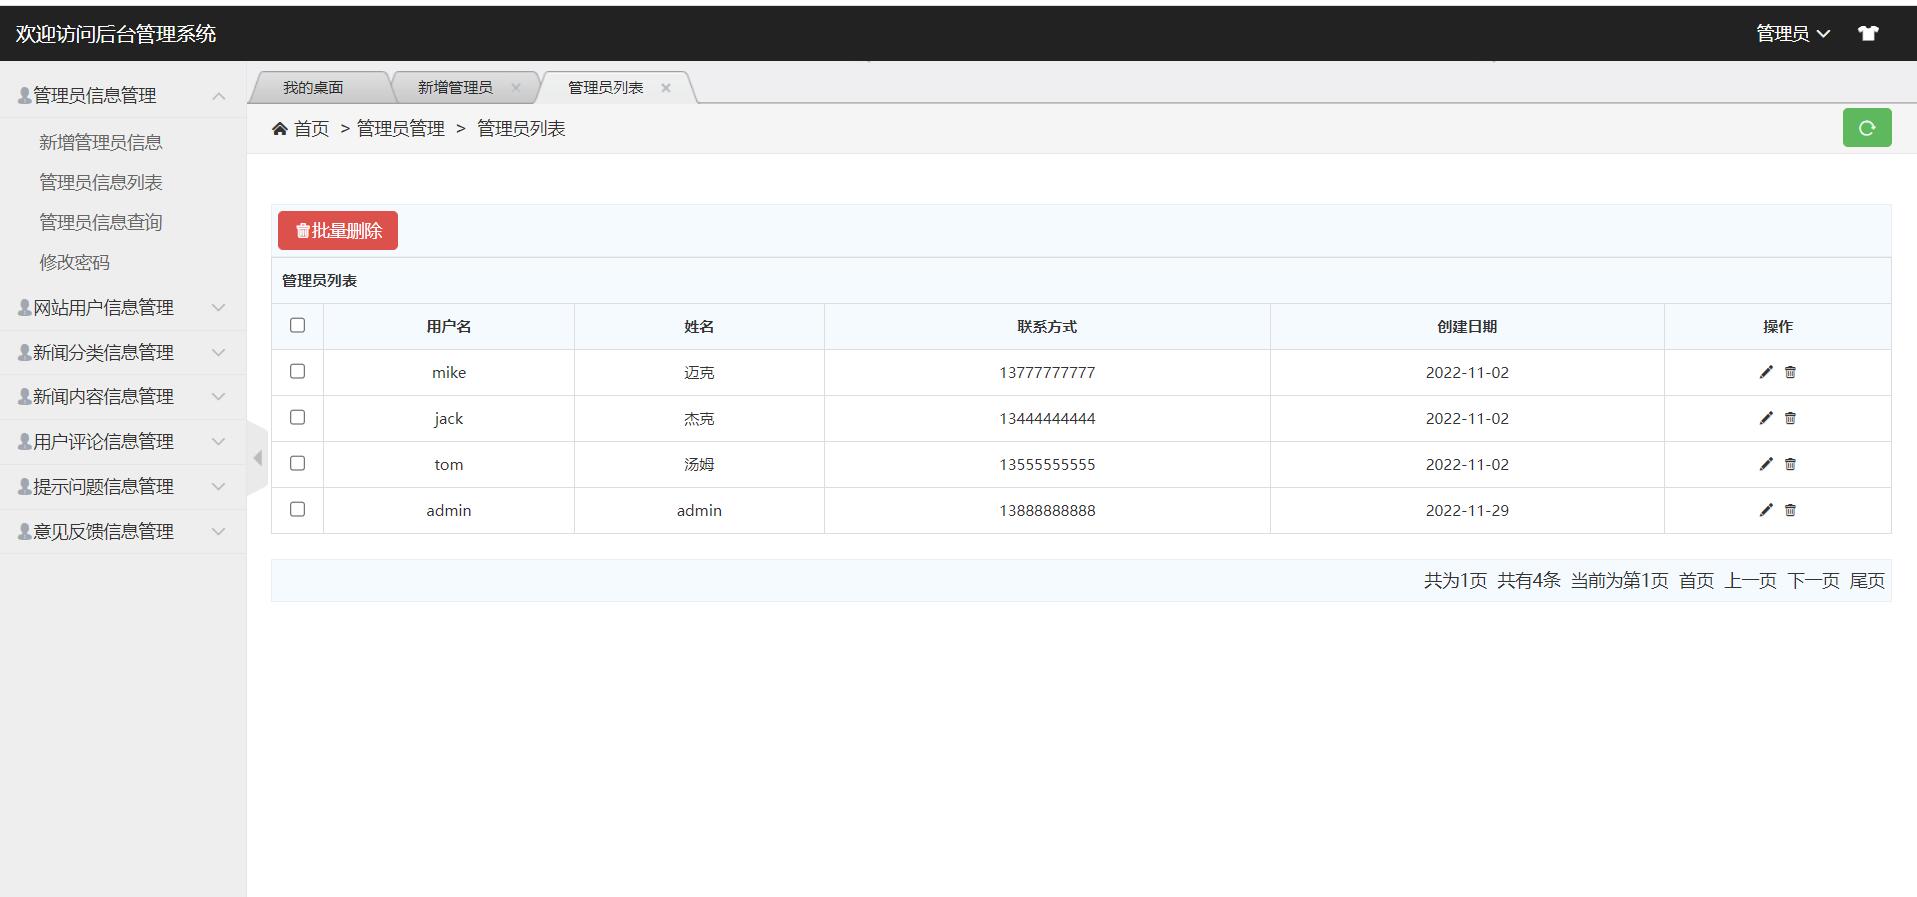1917x897 pixels.
Task: Click the name 迈克 cell
Action: (699, 372)
